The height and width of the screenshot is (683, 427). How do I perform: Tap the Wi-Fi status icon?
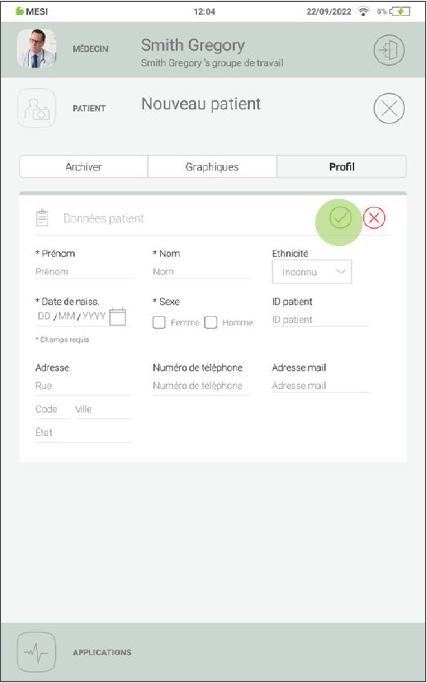click(363, 12)
